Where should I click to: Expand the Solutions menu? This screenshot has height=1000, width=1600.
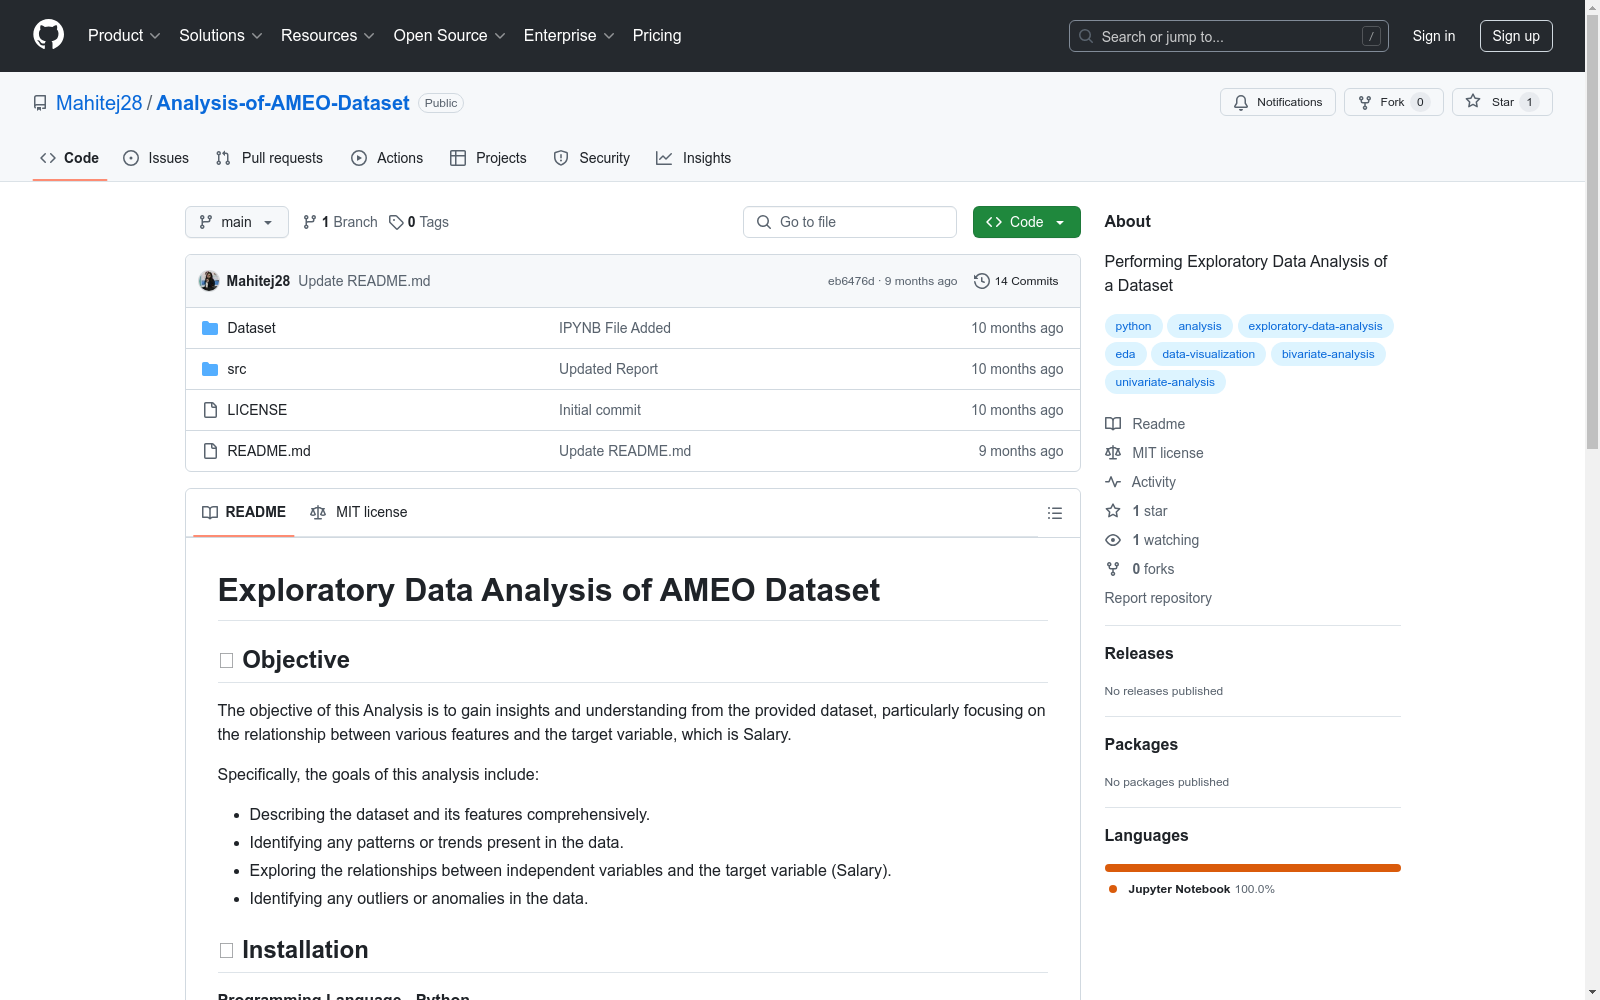tap(221, 36)
